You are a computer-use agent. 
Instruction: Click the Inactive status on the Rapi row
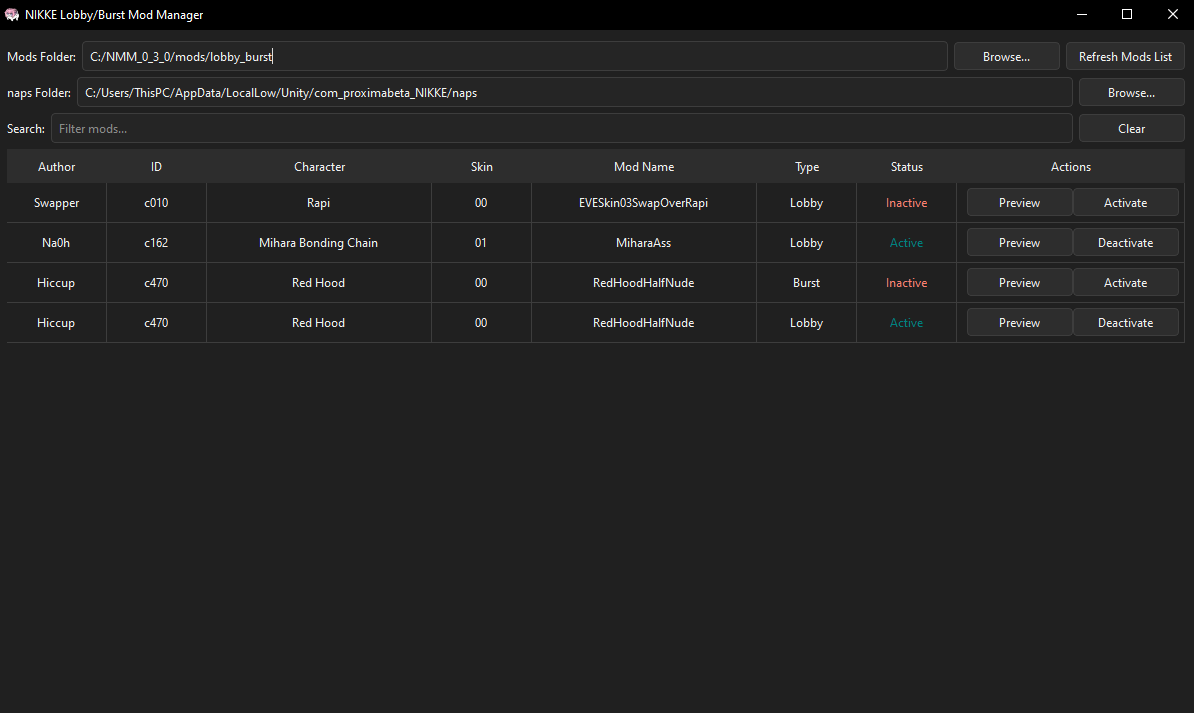pos(906,202)
